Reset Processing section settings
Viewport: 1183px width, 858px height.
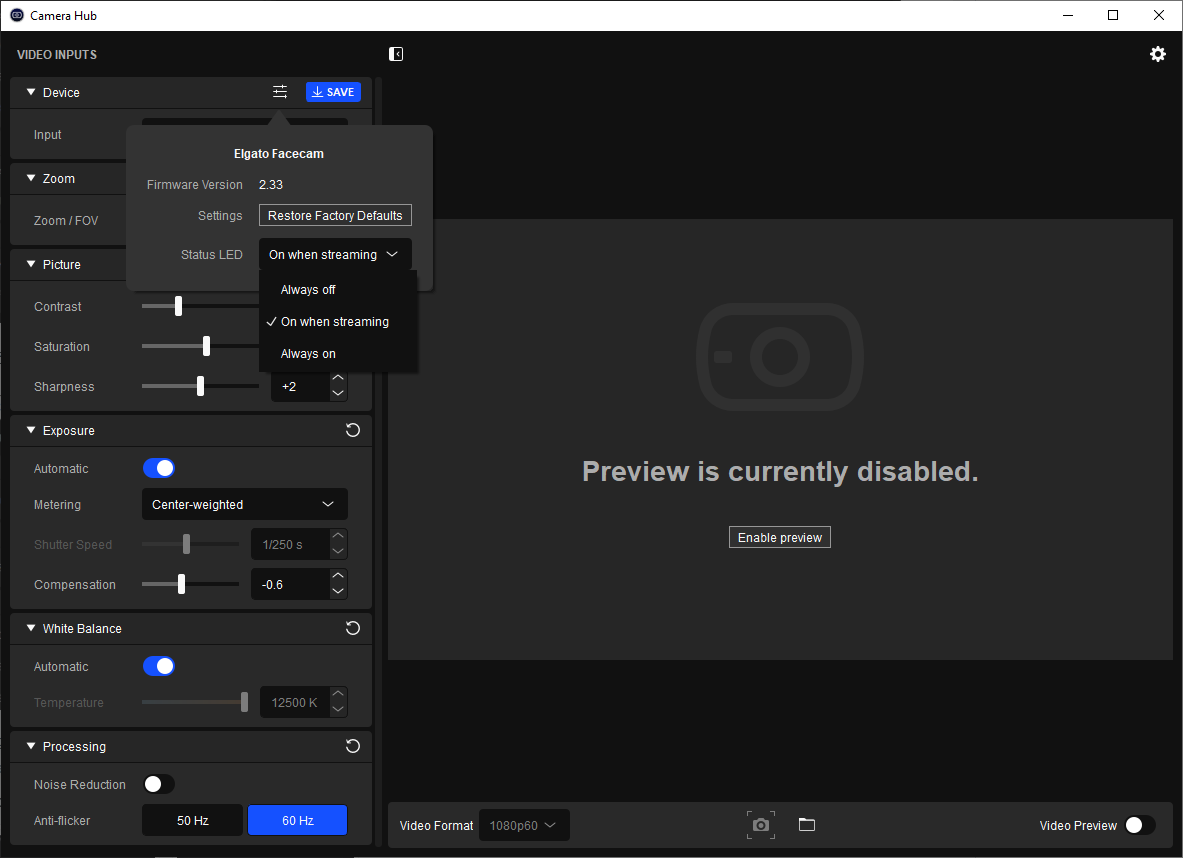pyautogui.click(x=352, y=746)
